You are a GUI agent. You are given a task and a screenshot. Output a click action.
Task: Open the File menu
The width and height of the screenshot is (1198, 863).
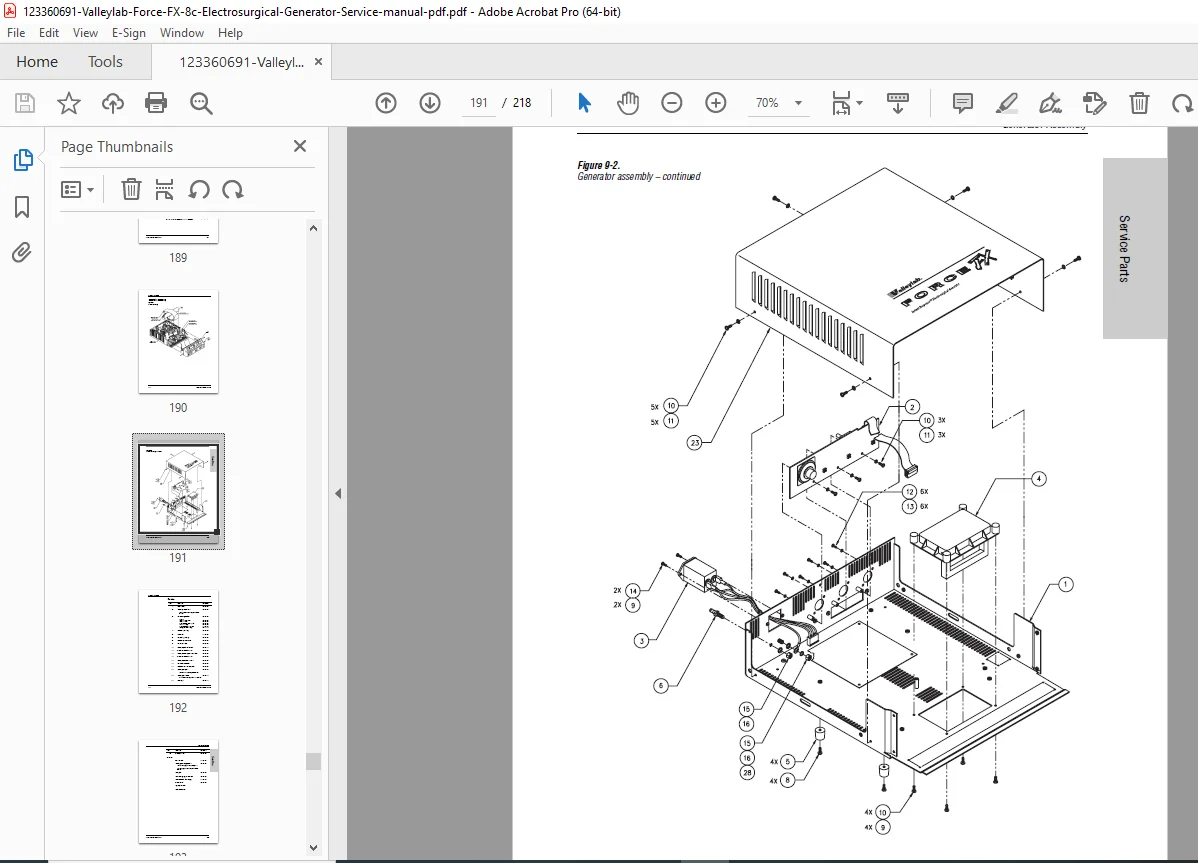16,33
